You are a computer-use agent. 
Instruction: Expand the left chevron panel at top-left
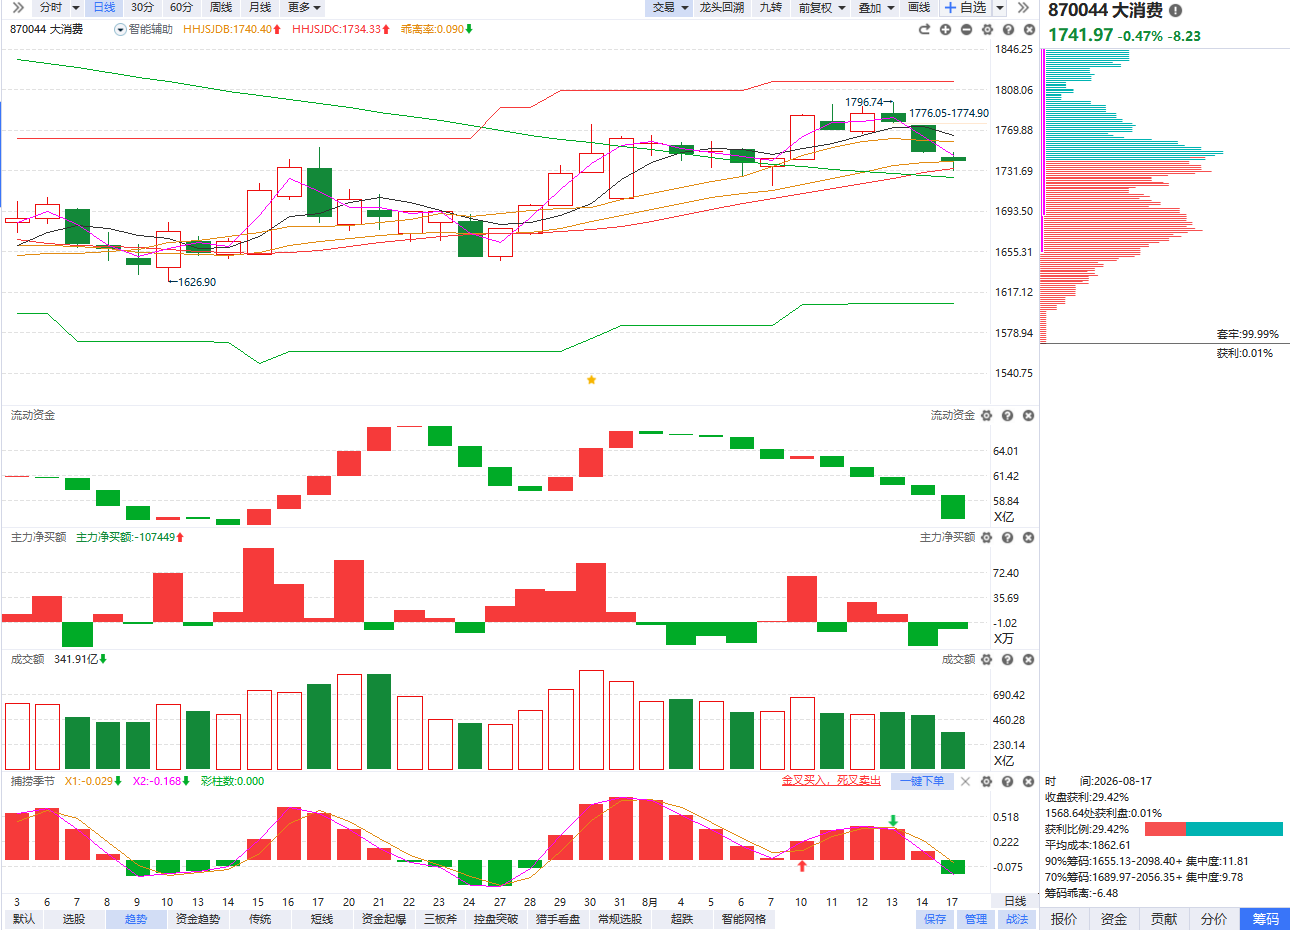click(x=17, y=8)
